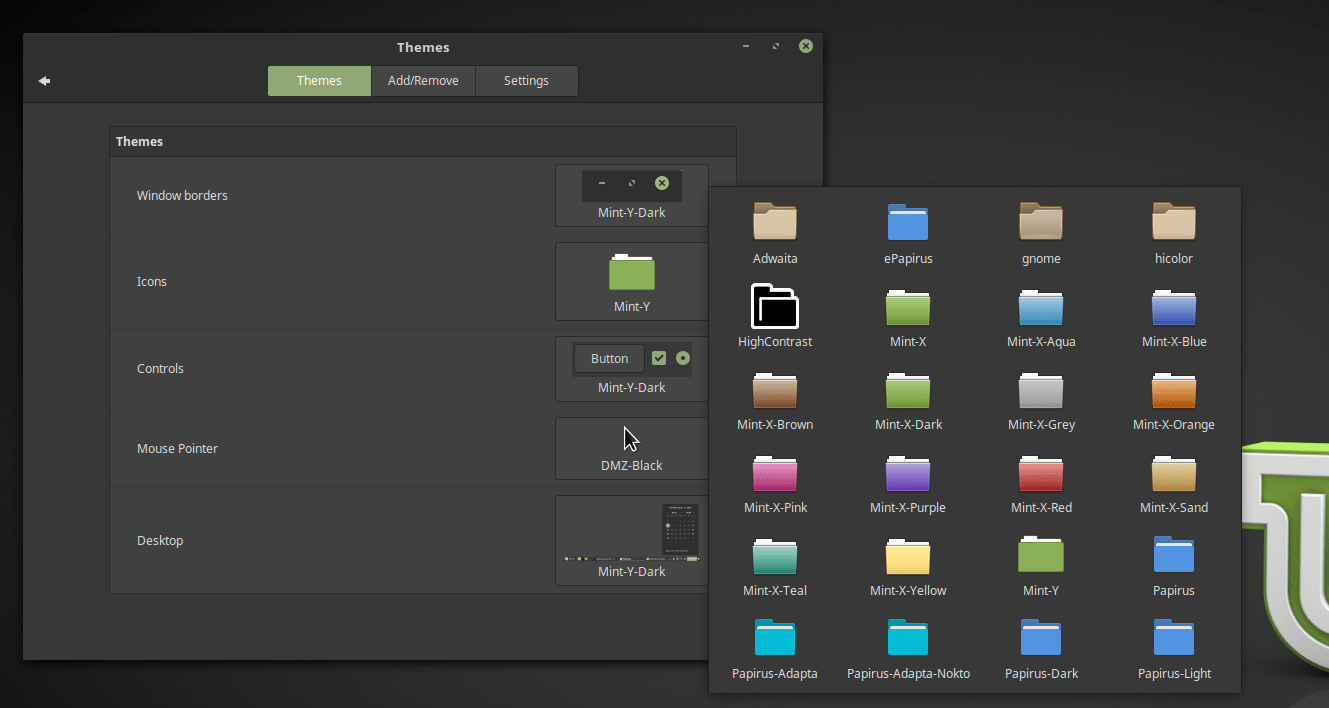Click the back arrow to return
The width and height of the screenshot is (1329, 708).
coord(44,81)
